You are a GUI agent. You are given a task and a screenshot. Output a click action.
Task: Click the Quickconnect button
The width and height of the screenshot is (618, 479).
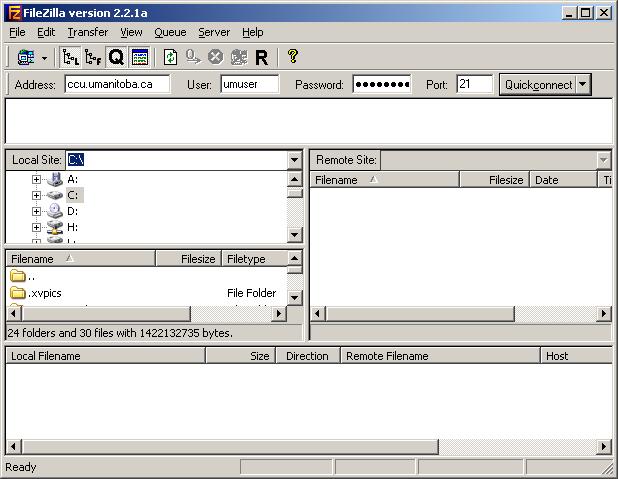(538, 85)
